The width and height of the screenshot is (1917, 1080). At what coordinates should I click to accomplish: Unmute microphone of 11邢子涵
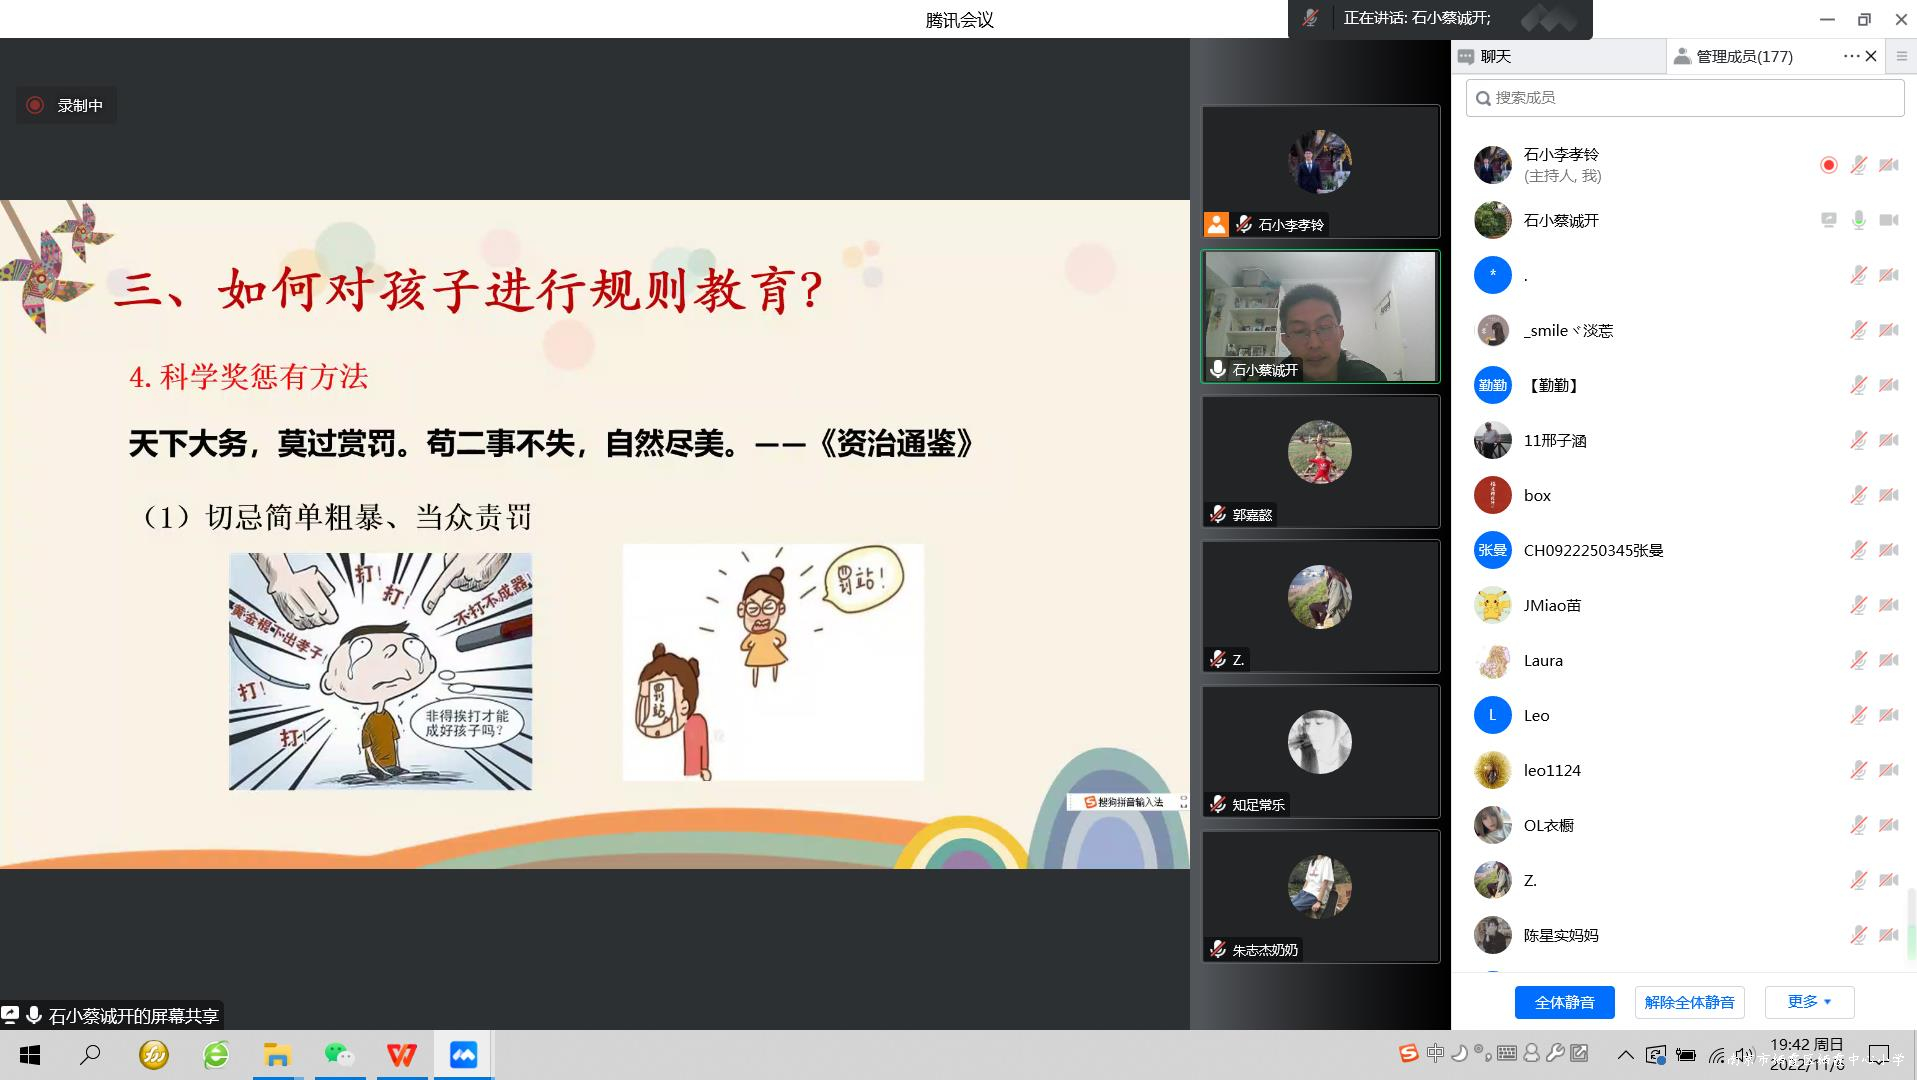pos(1858,440)
